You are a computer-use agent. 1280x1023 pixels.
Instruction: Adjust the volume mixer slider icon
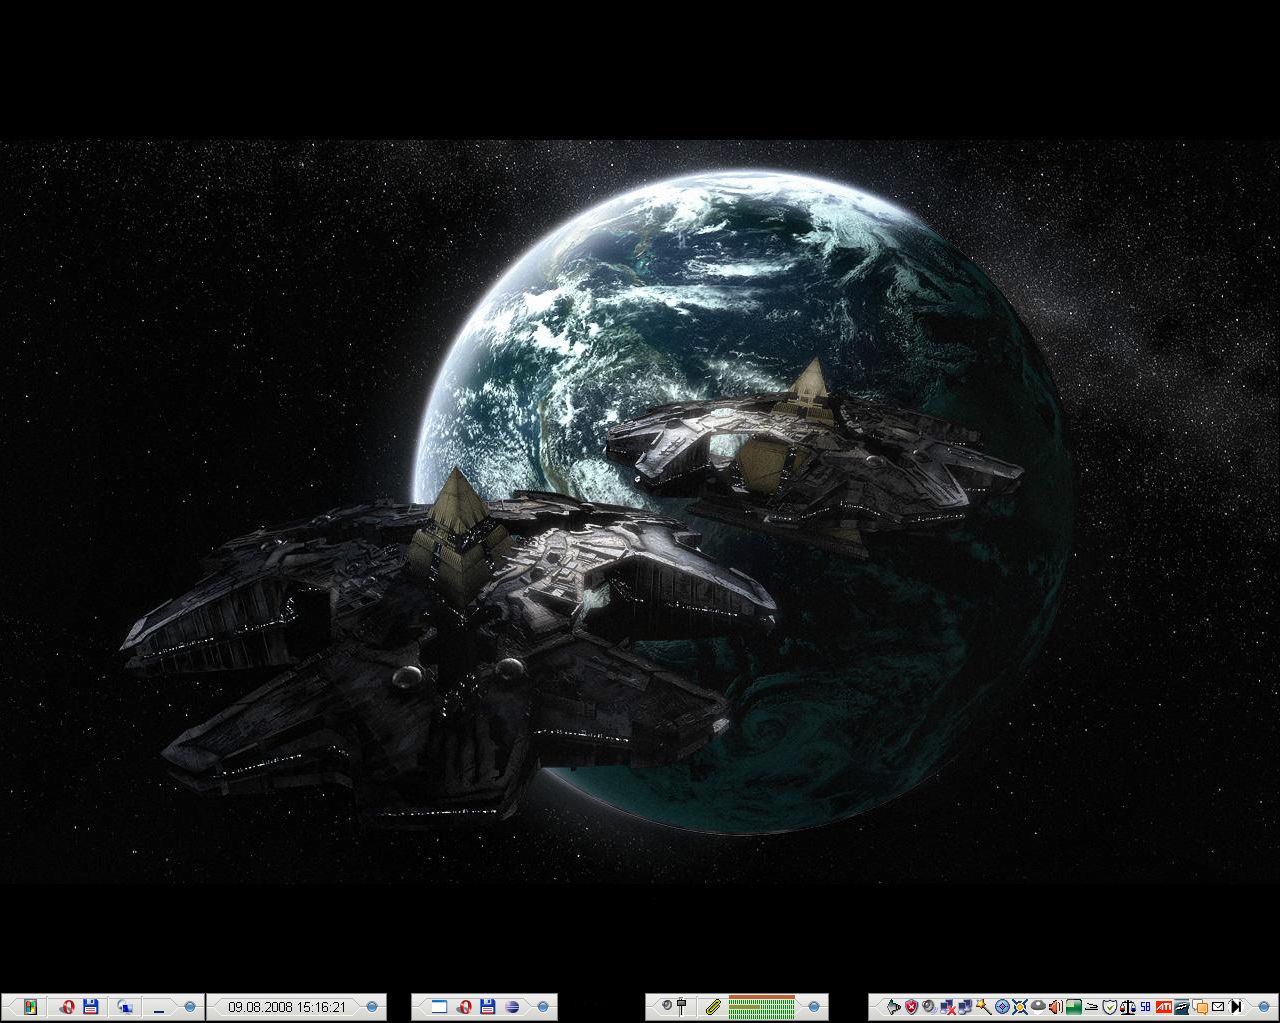(681, 1006)
